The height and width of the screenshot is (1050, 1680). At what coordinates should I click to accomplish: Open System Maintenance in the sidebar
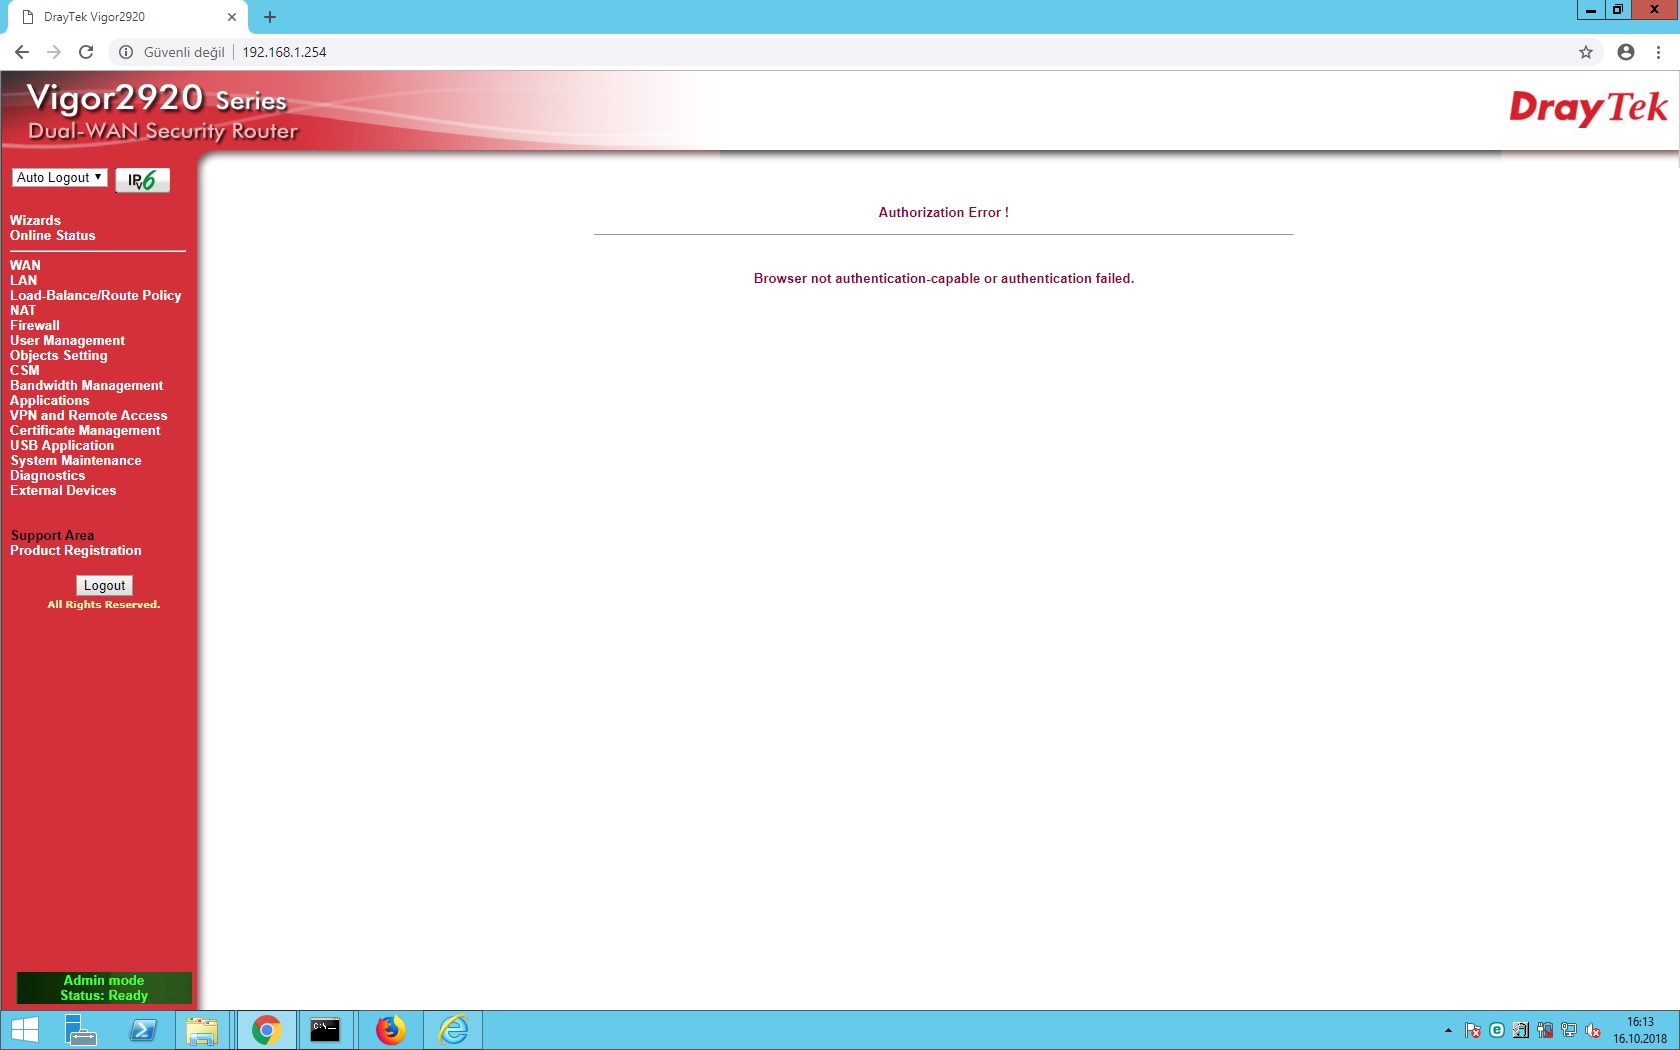(76, 460)
